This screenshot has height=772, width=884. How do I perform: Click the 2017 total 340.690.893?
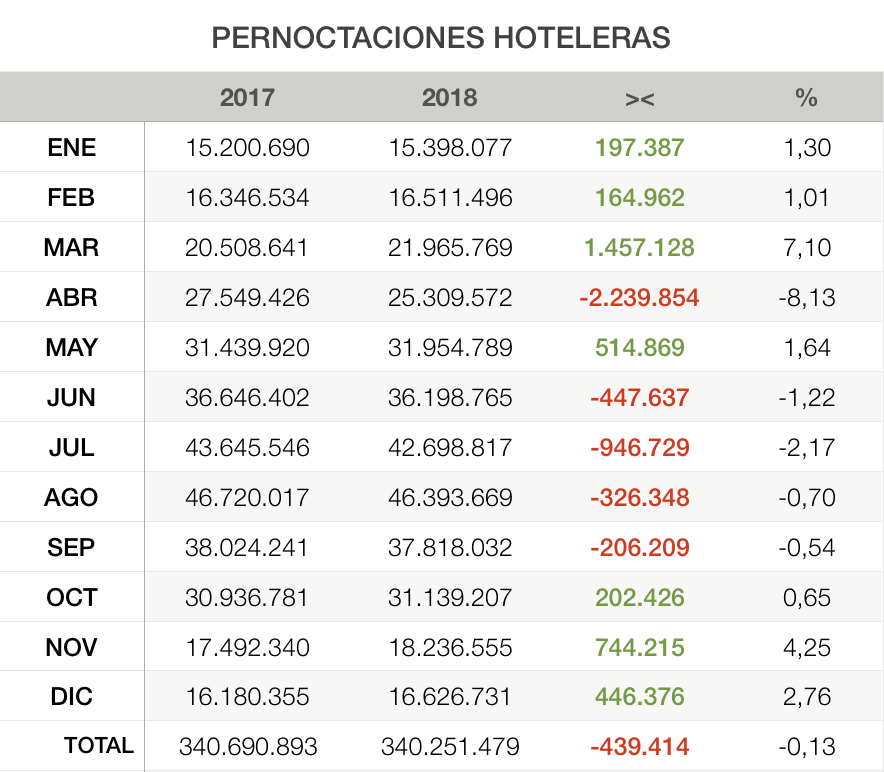[x=247, y=746]
